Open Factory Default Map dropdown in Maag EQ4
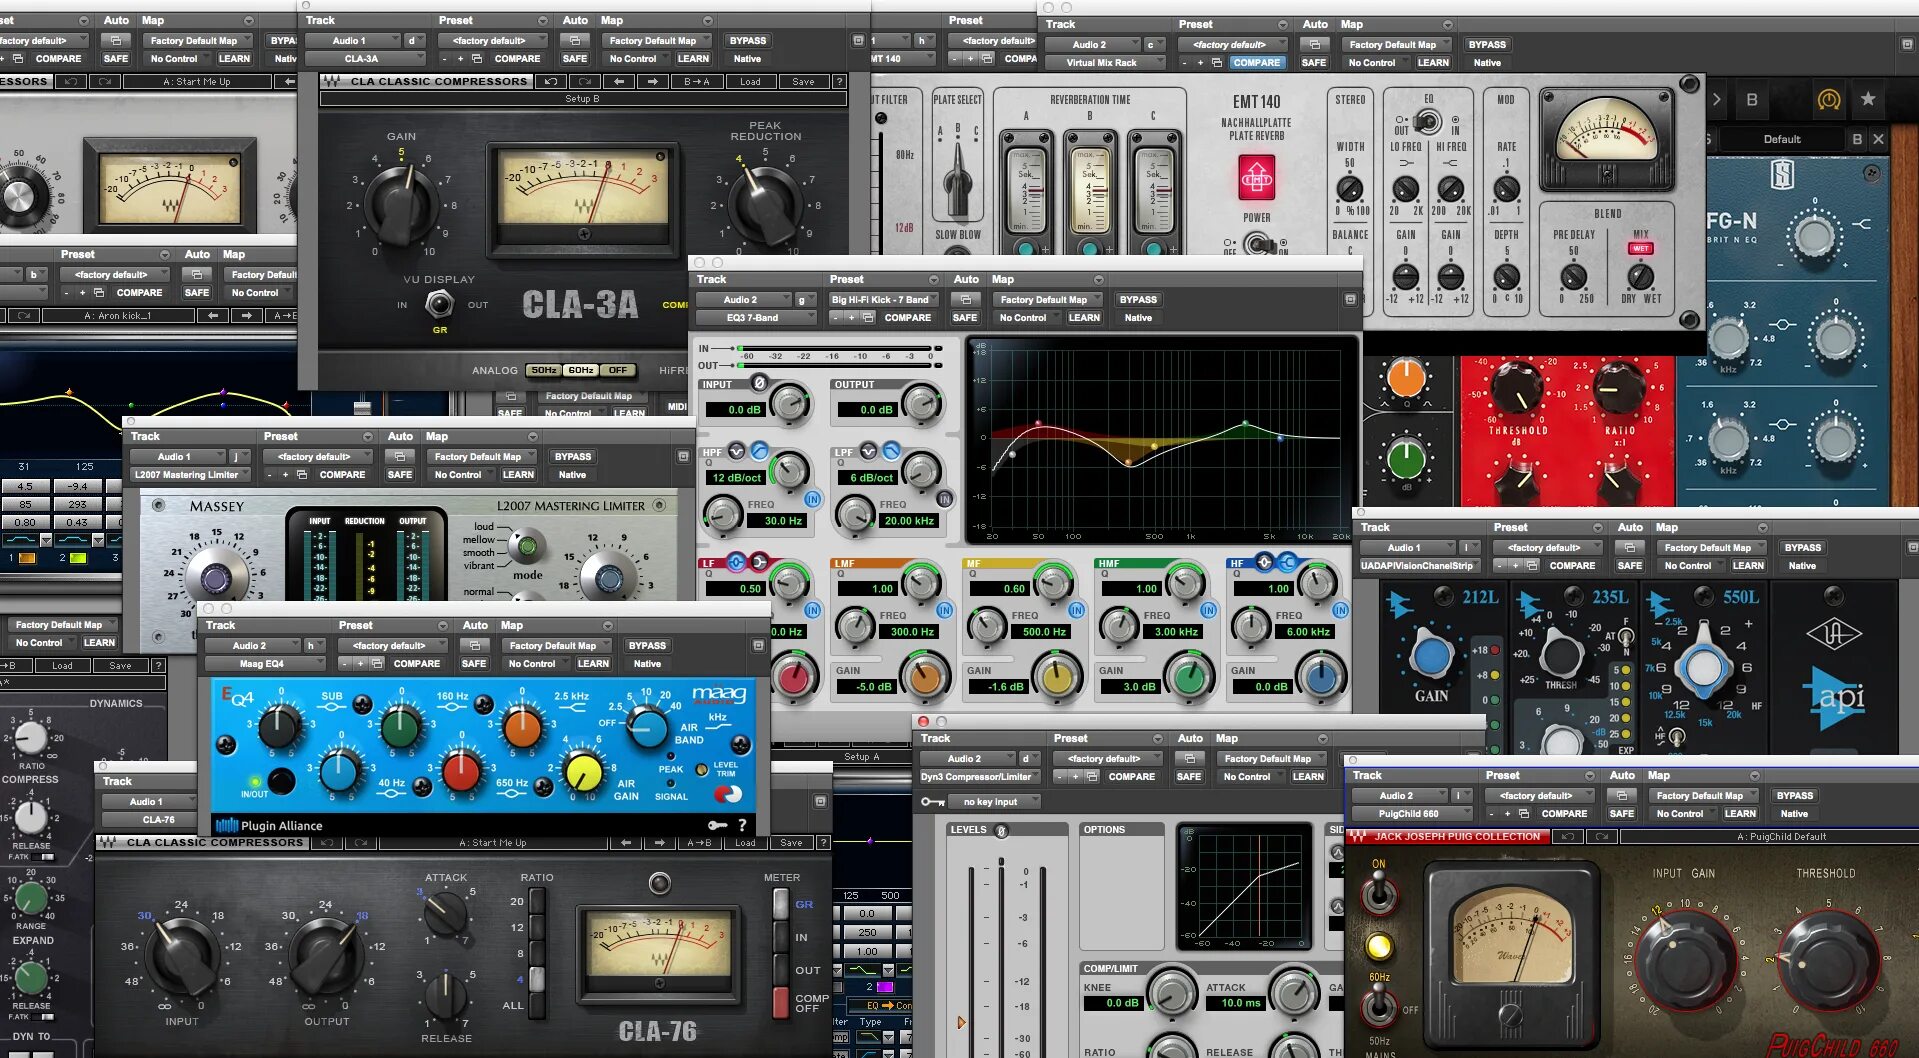This screenshot has height=1058, width=1919. [555, 646]
